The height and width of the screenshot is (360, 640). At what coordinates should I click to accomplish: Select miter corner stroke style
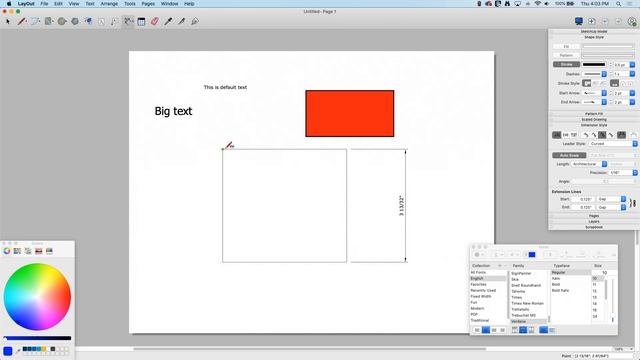pyautogui.click(x=587, y=83)
